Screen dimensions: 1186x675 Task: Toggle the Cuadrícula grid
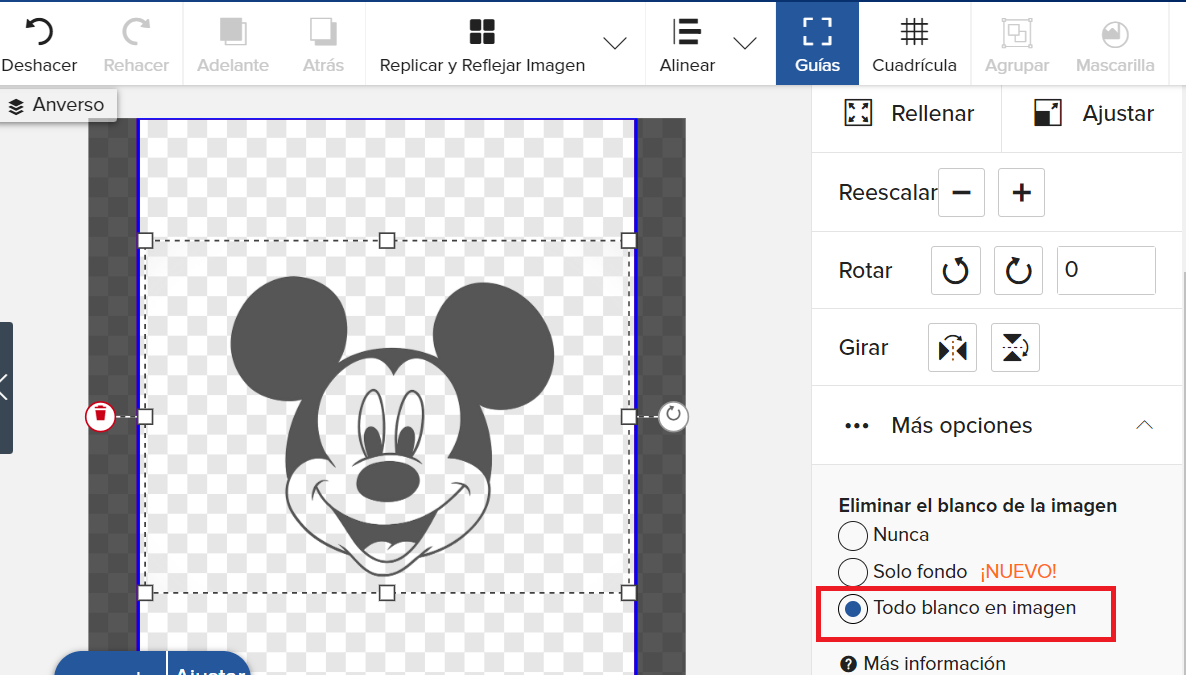(x=914, y=44)
